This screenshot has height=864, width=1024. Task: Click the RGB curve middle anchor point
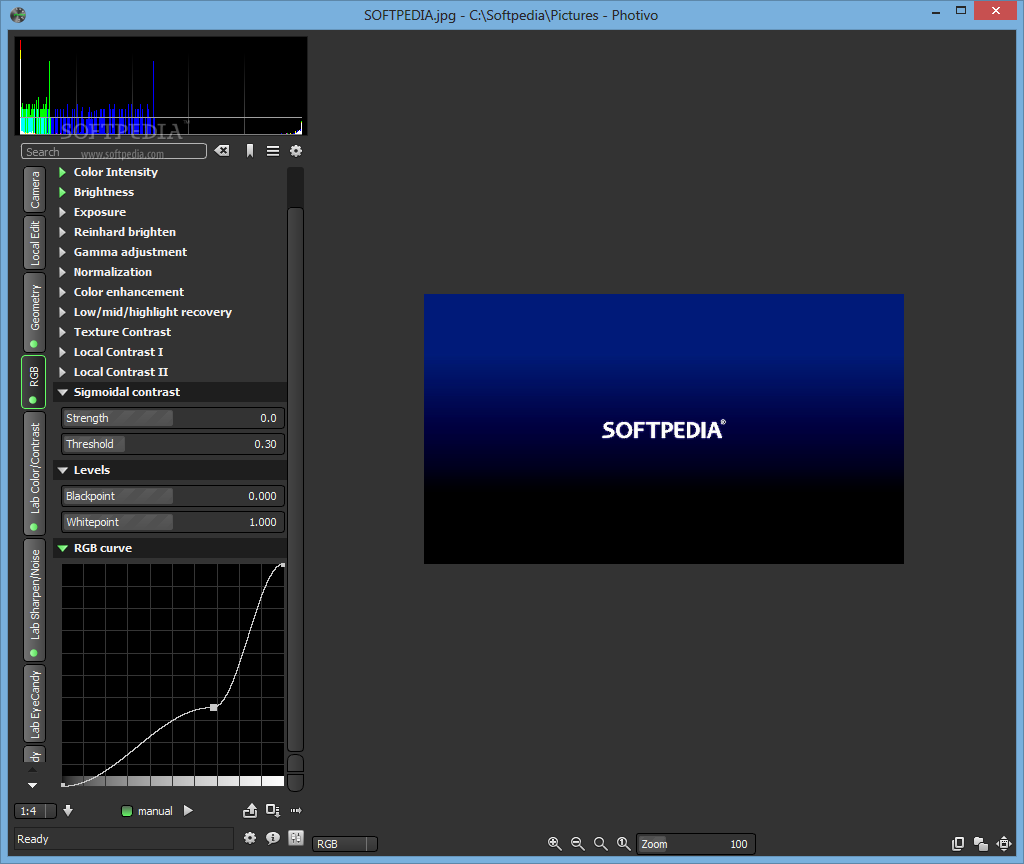pos(214,707)
